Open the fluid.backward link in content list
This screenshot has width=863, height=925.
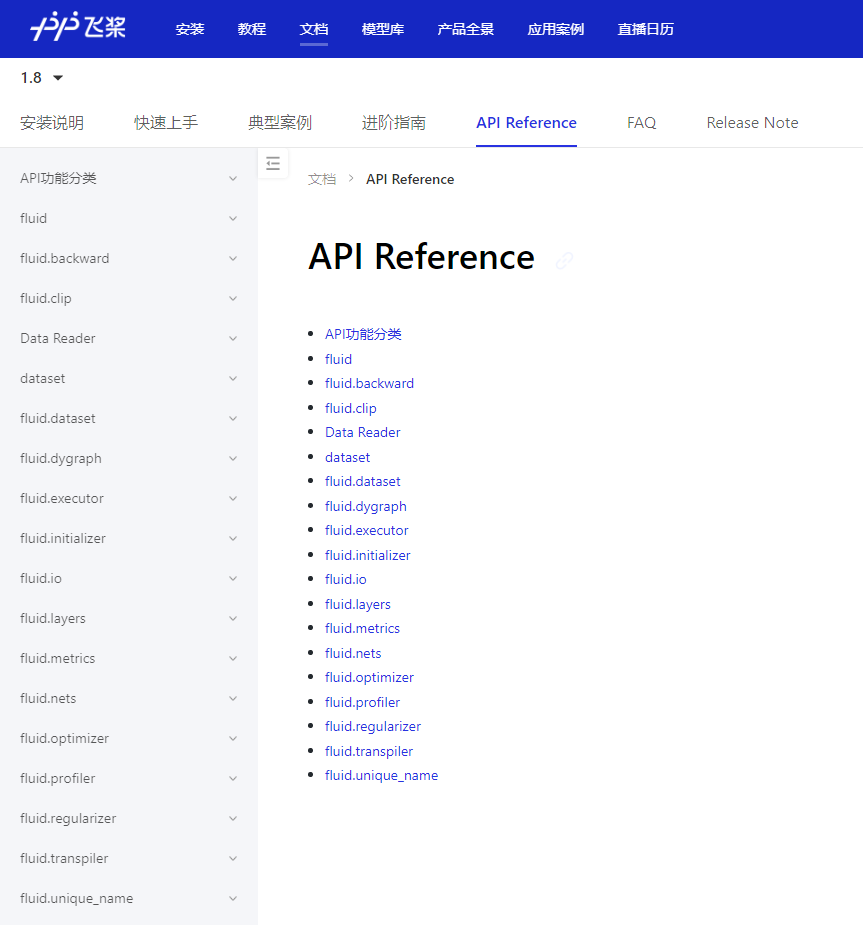(x=369, y=383)
